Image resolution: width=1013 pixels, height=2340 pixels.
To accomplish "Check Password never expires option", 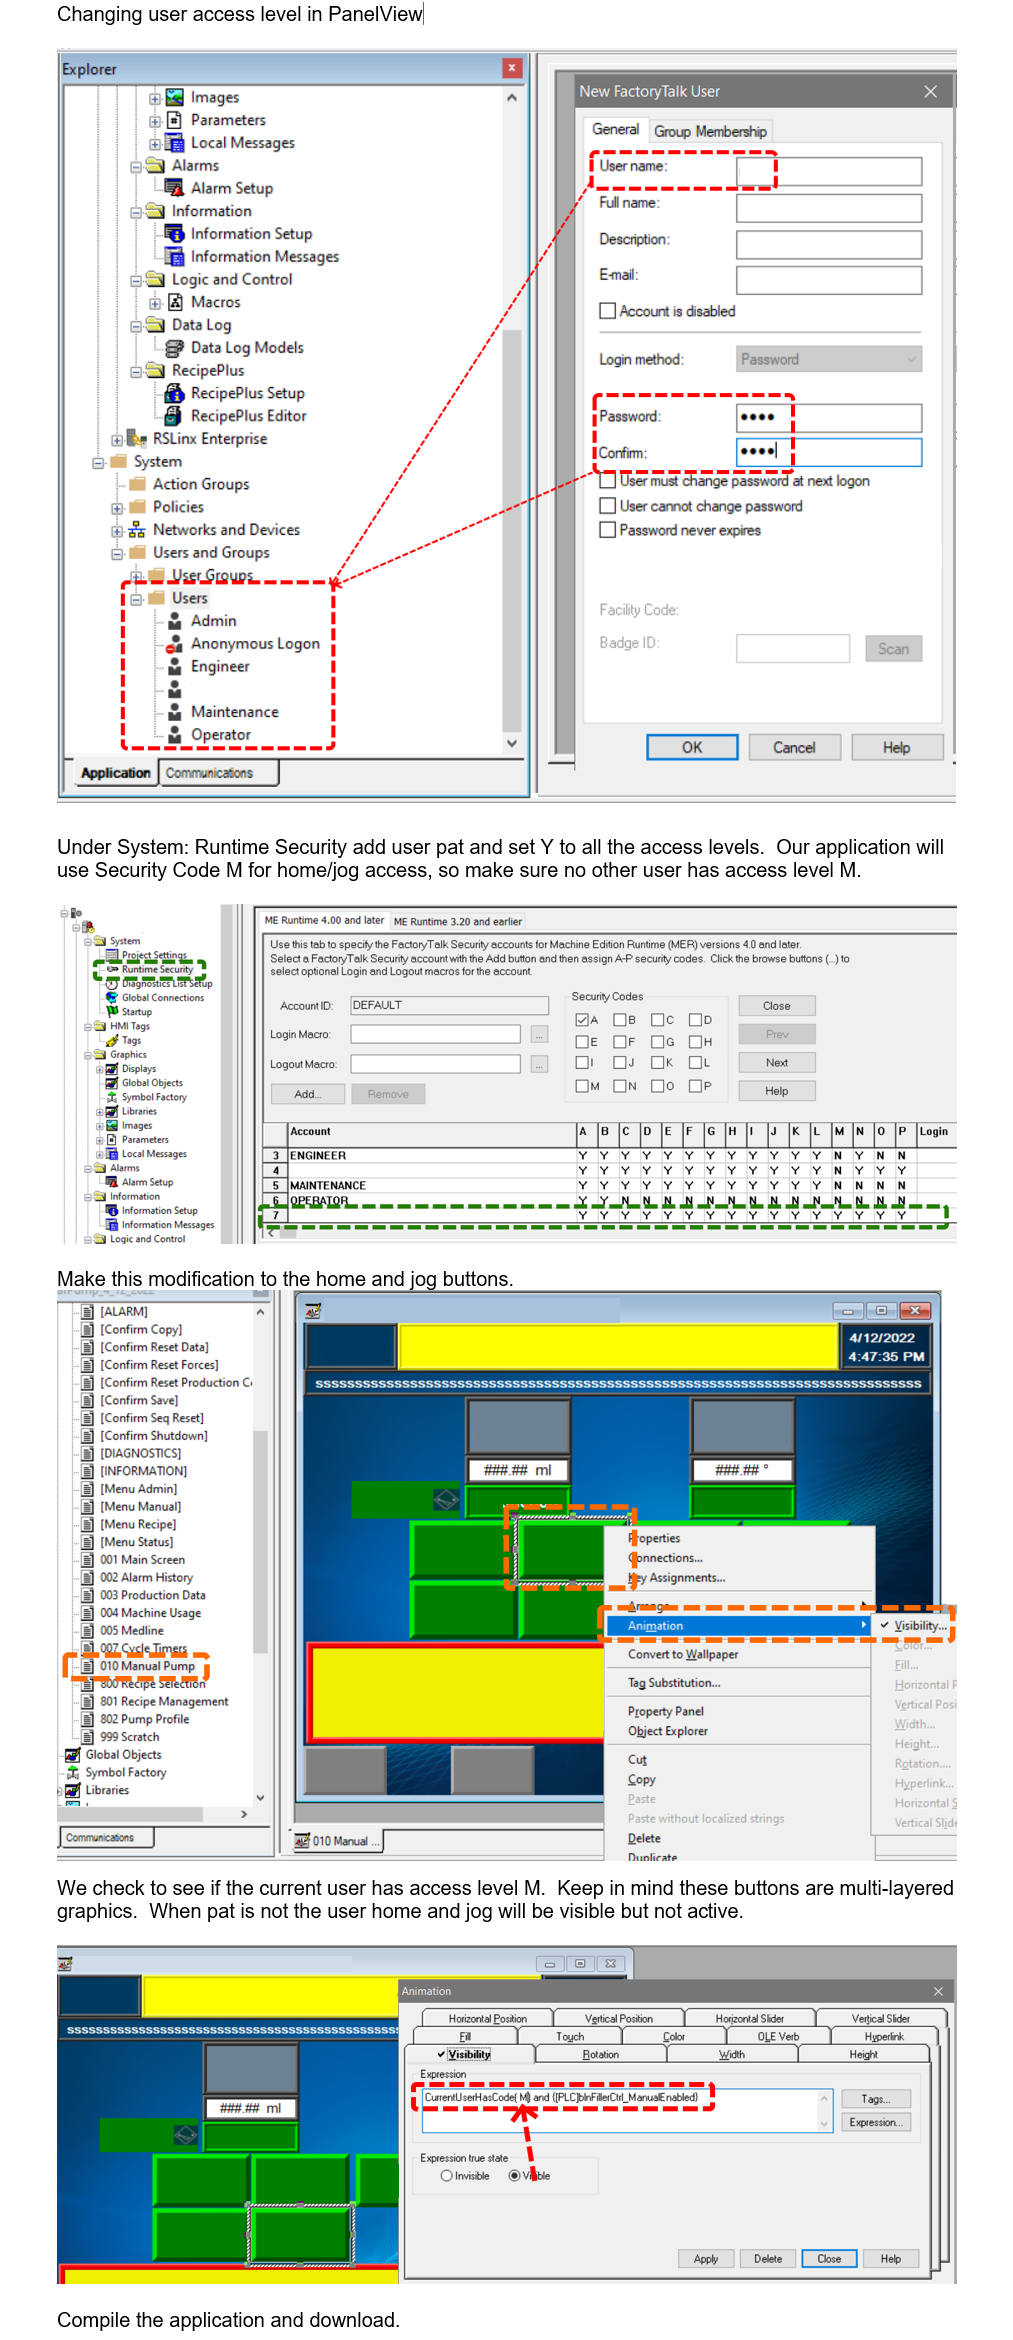I will [607, 530].
